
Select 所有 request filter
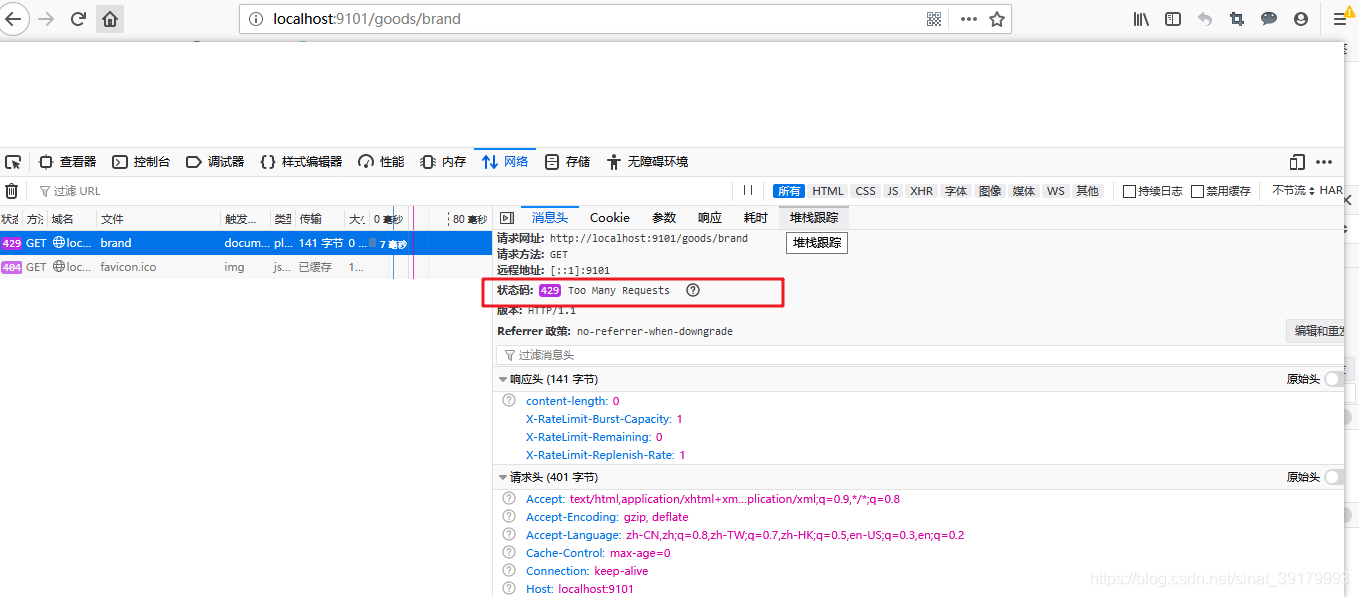pyautogui.click(x=789, y=191)
